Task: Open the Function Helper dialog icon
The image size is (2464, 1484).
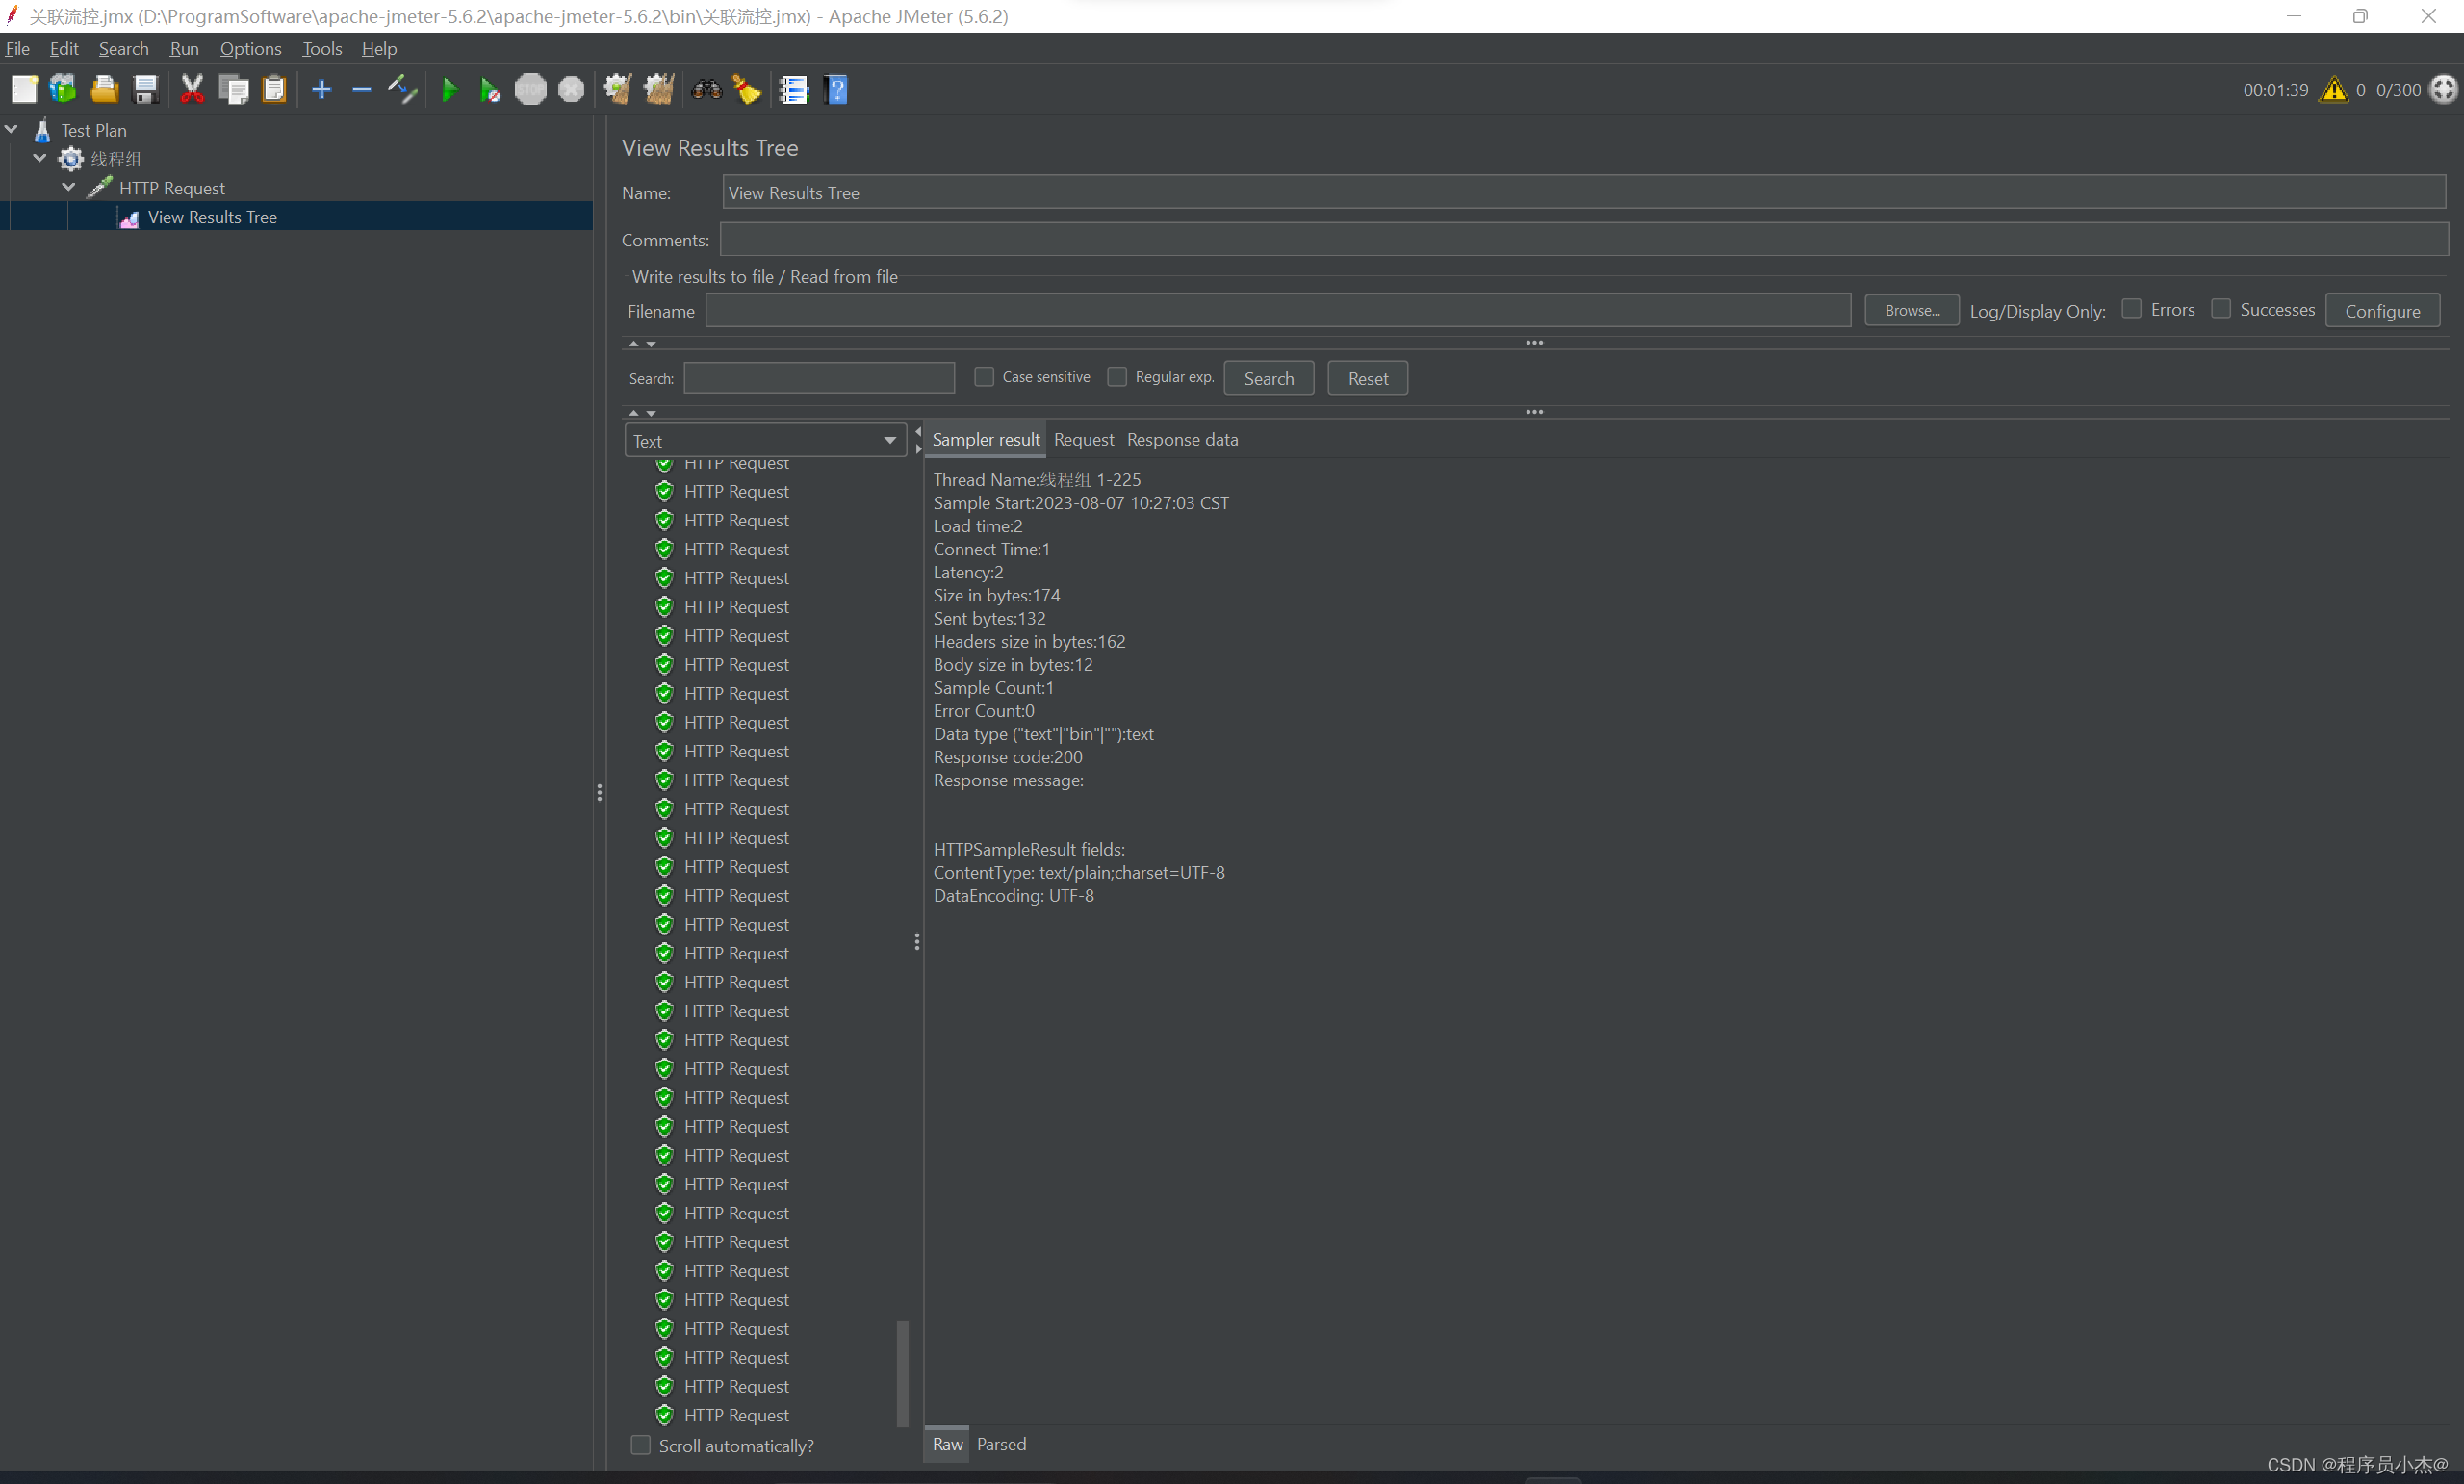Action: click(794, 90)
